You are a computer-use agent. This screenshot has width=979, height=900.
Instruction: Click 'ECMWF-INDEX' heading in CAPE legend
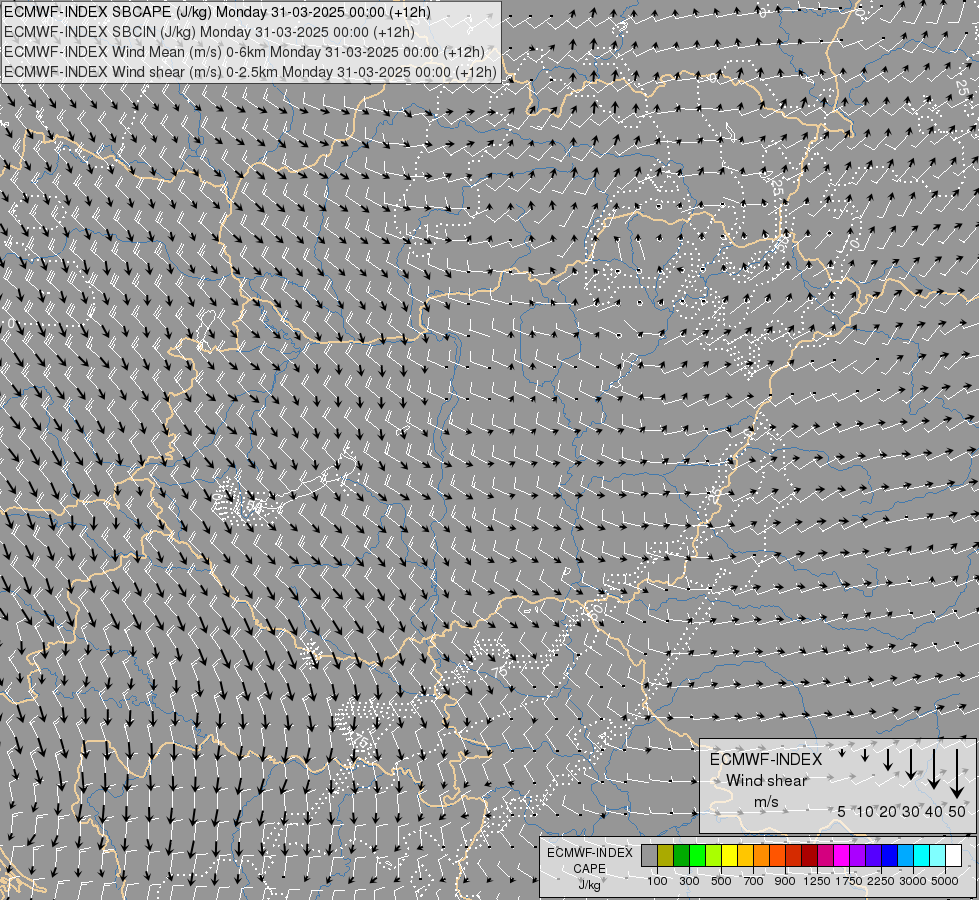pyautogui.click(x=589, y=853)
